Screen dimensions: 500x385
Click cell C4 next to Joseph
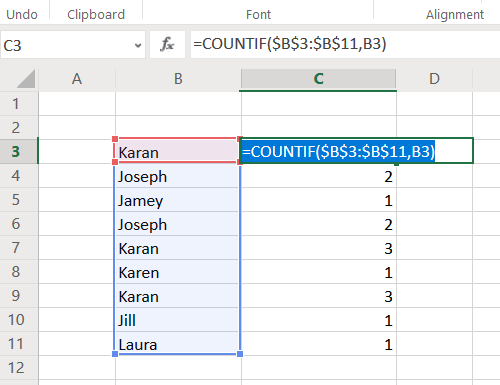(x=319, y=176)
